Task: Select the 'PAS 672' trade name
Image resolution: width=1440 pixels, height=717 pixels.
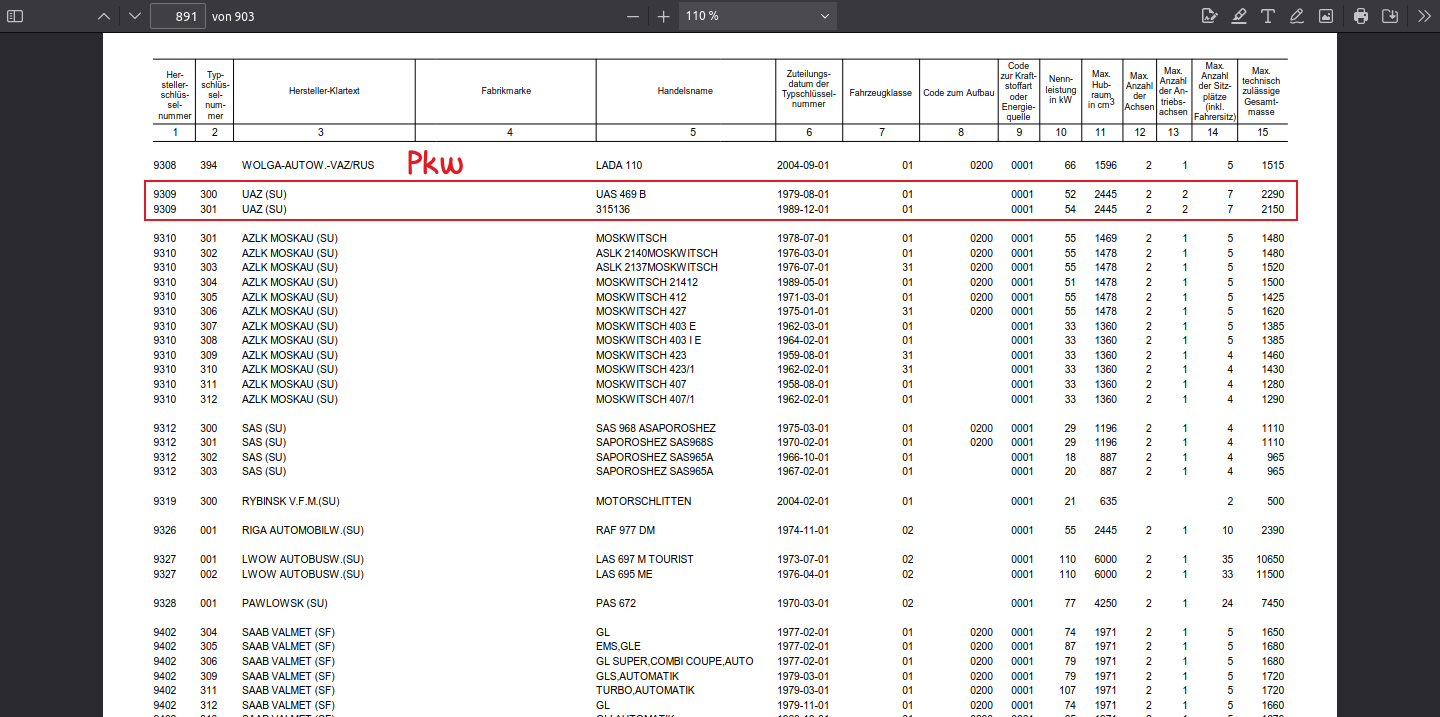Action: [x=616, y=603]
